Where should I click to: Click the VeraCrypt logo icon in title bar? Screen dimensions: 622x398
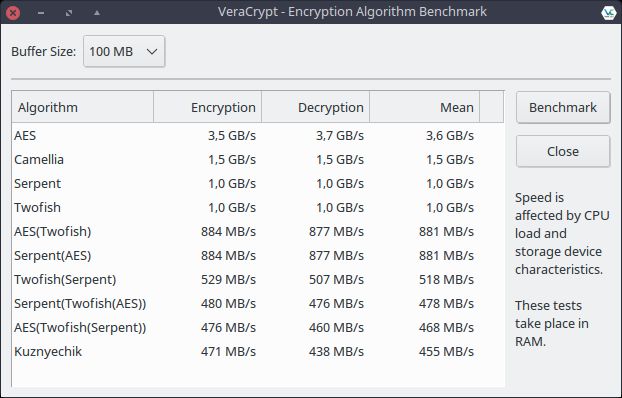click(608, 13)
